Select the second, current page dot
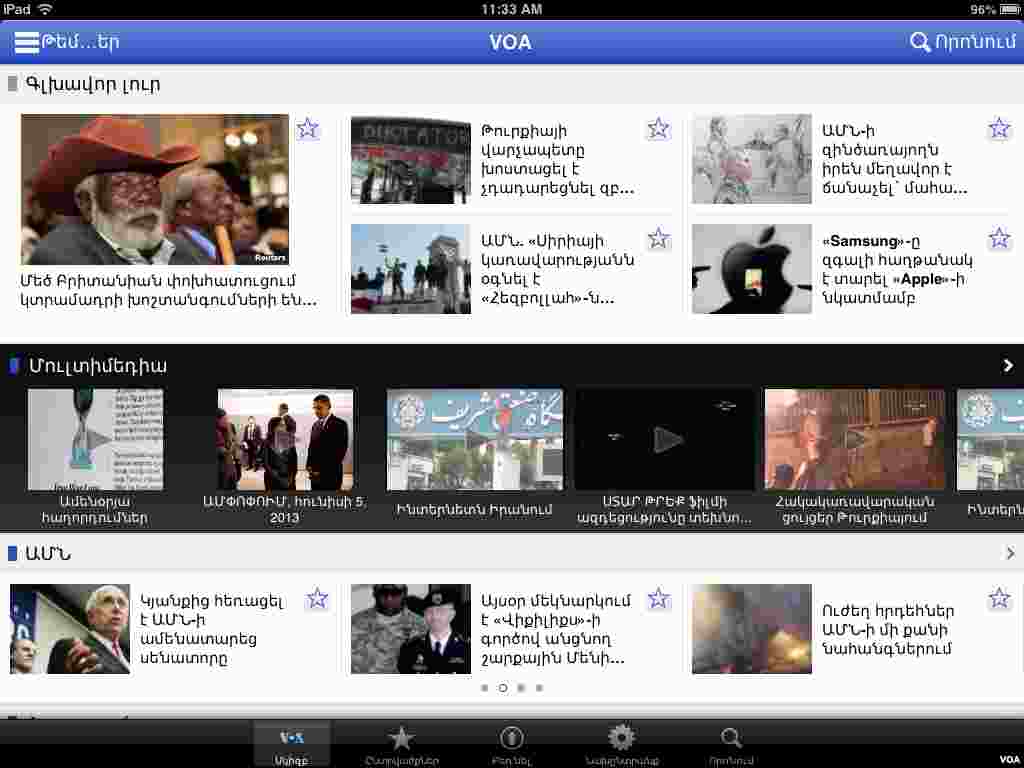The width and height of the screenshot is (1024, 768). pos(503,688)
